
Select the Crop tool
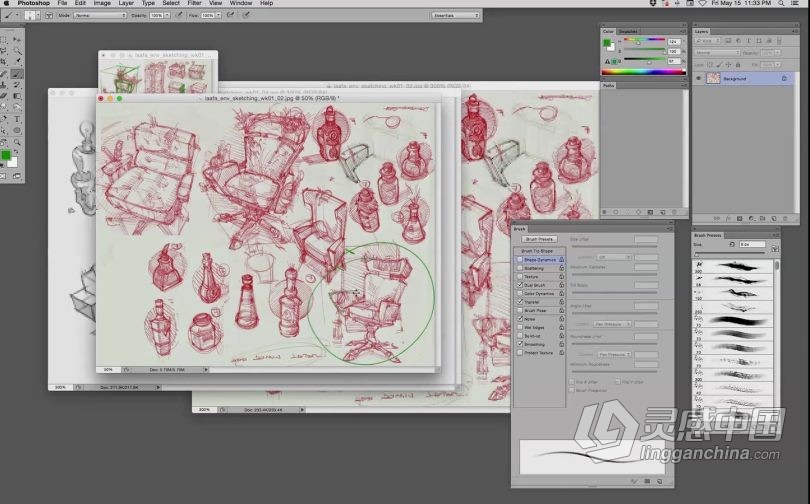coord(4,61)
